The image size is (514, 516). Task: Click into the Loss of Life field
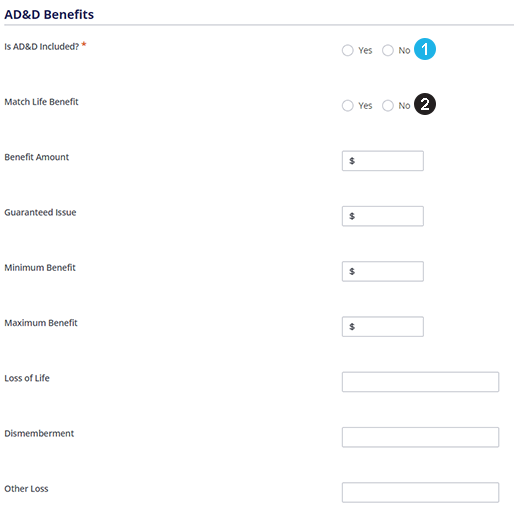[x=420, y=382]
